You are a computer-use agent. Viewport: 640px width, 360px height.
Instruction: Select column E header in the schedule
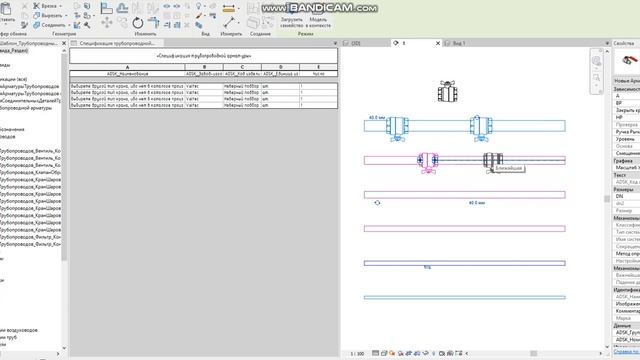(x=318, y=67)
